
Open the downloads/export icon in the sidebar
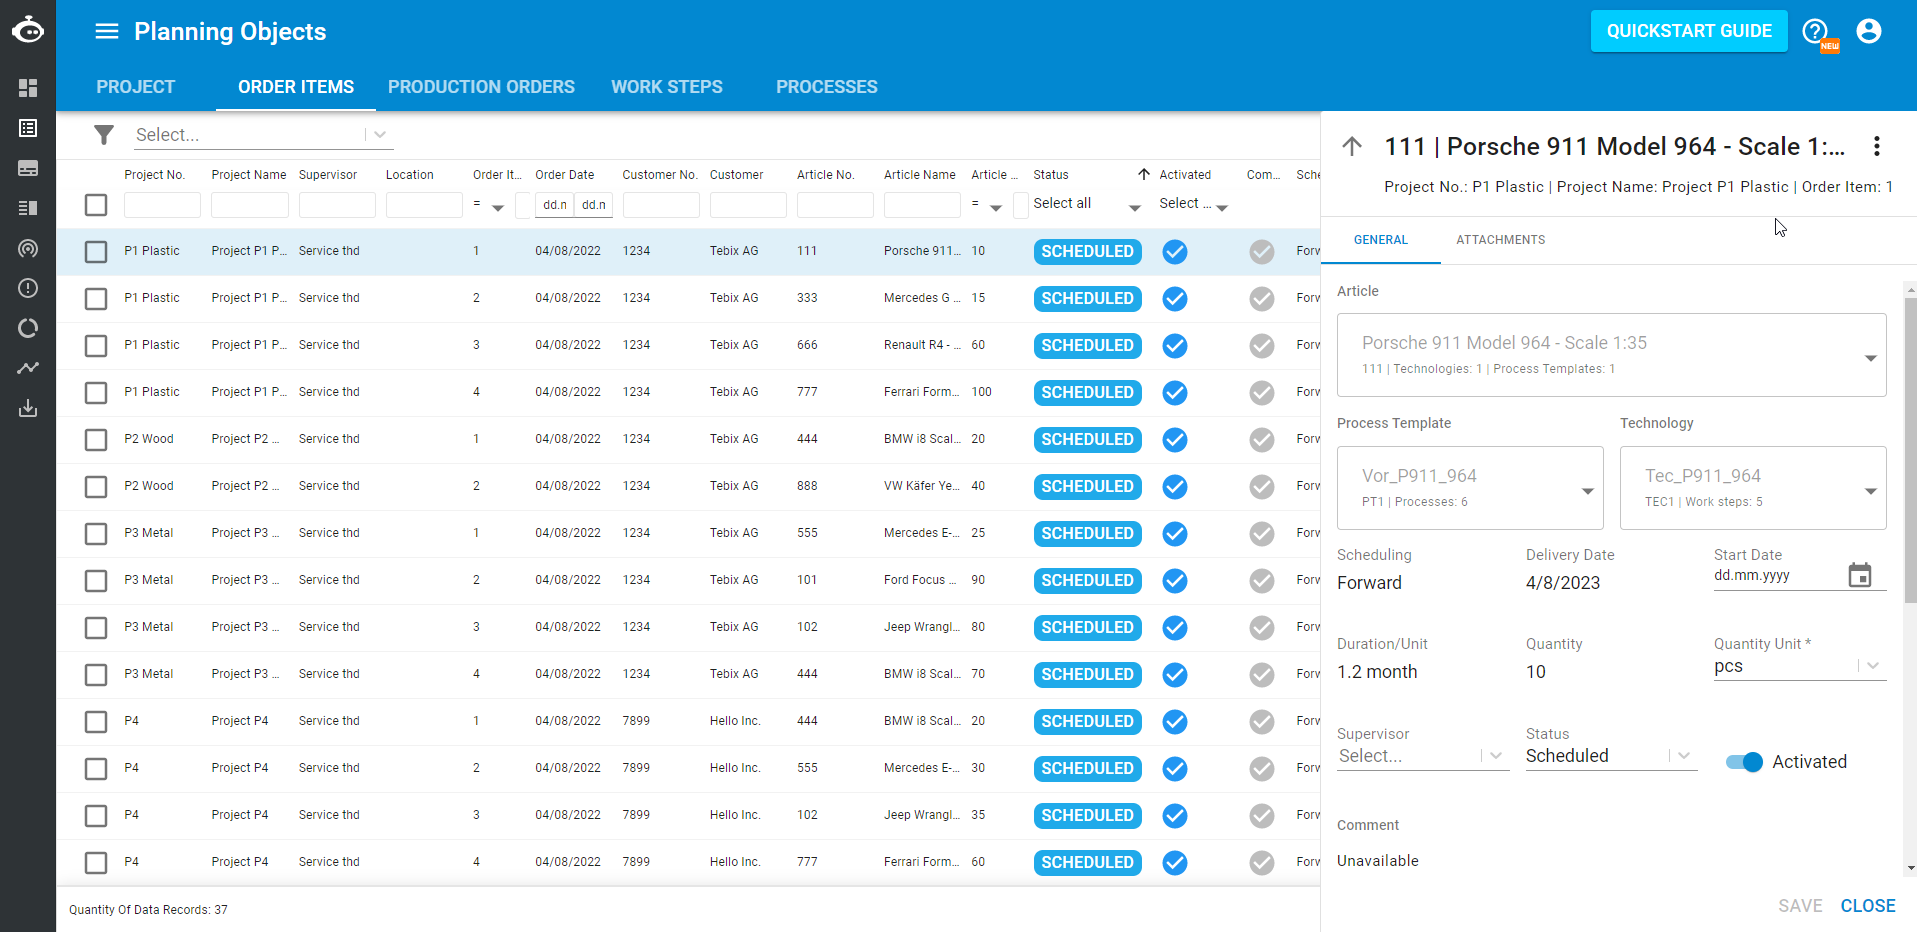28,408
